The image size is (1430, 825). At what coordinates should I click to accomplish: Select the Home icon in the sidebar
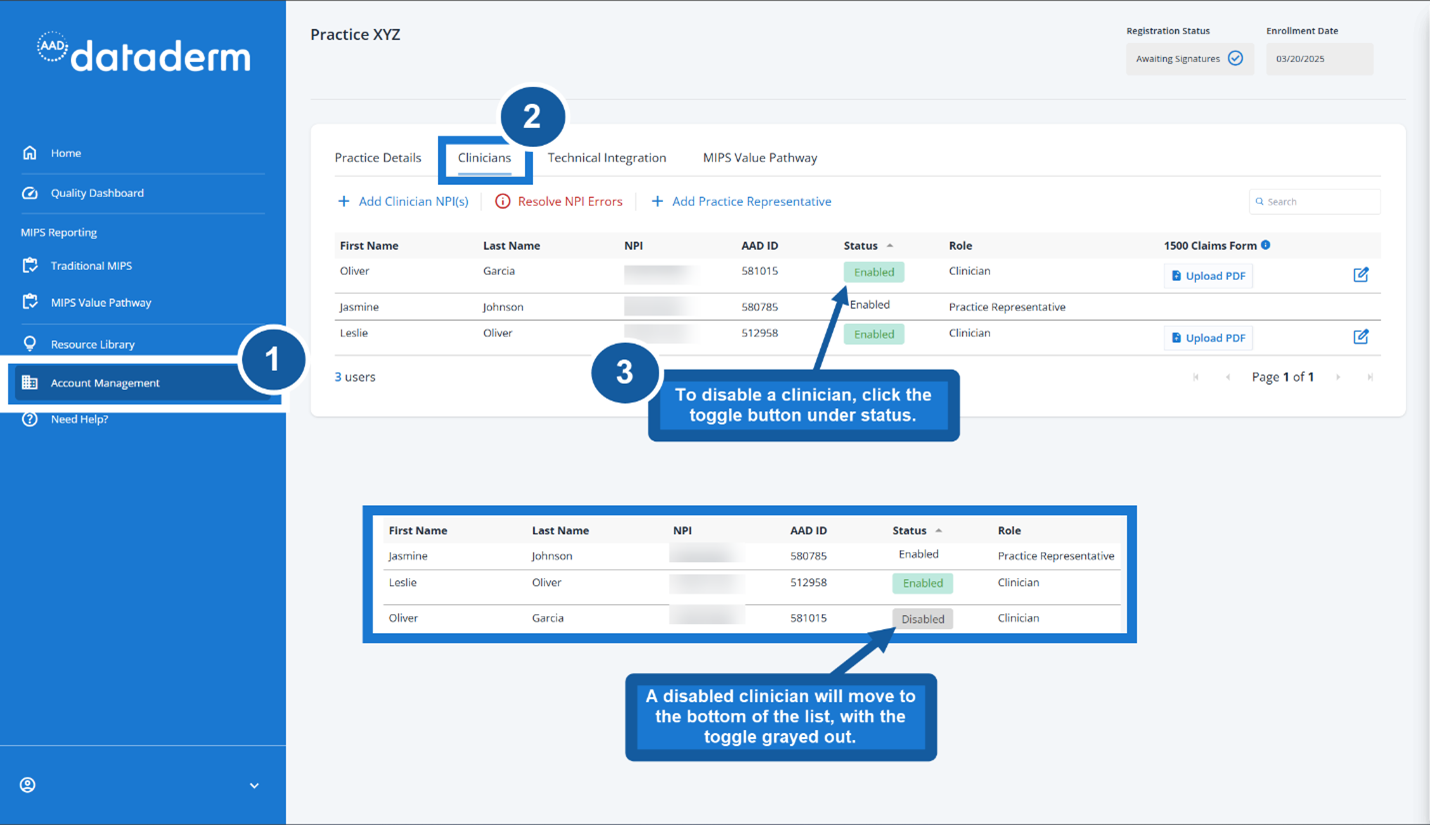pos(28,152)
